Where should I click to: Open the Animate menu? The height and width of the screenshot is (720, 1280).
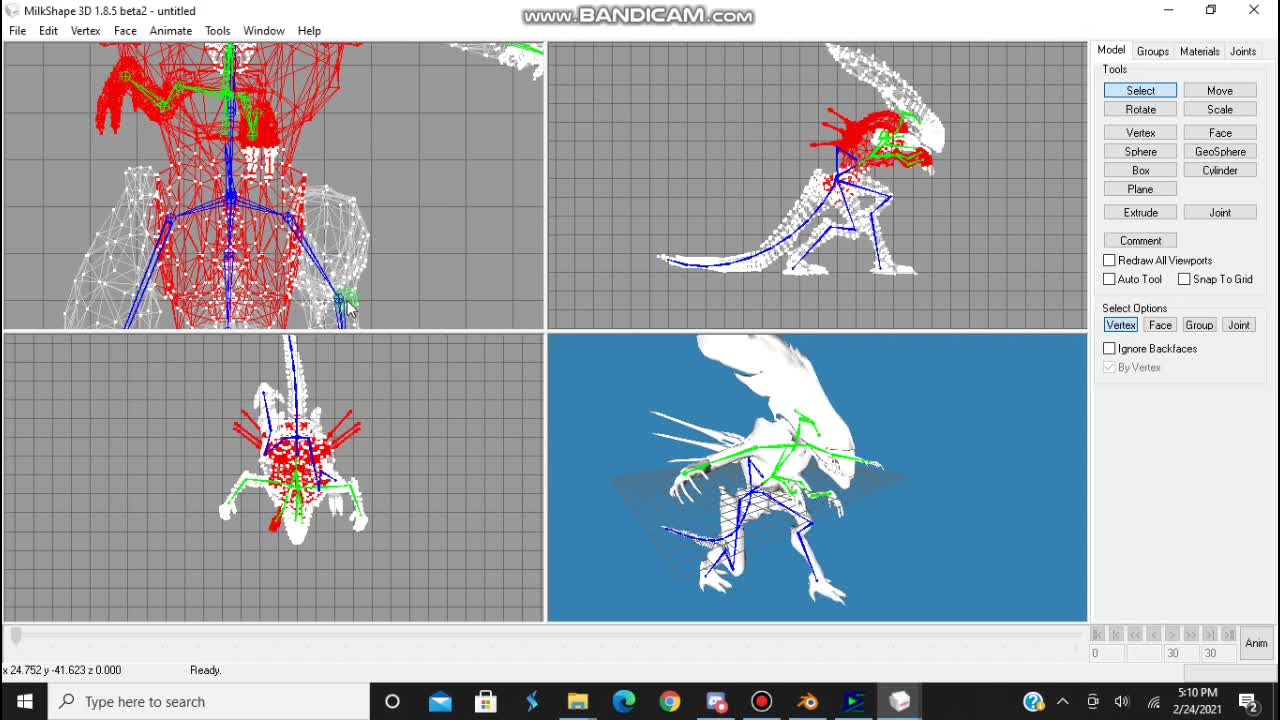(x=170, y=30)
